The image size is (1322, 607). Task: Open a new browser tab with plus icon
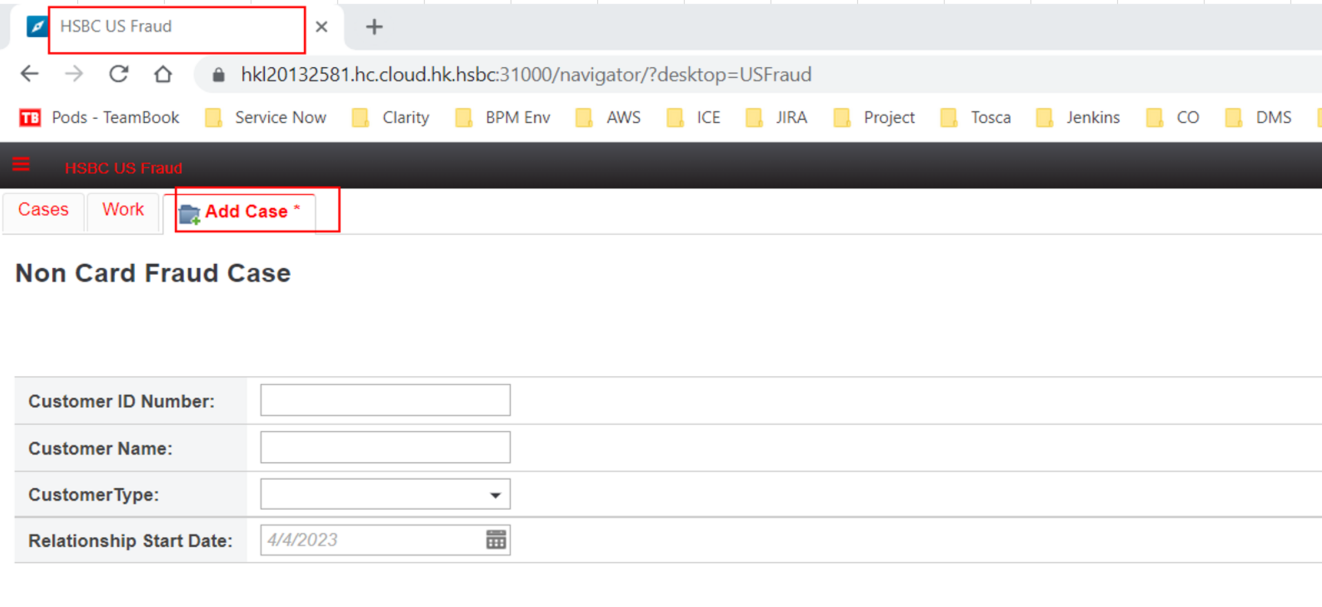374,27
